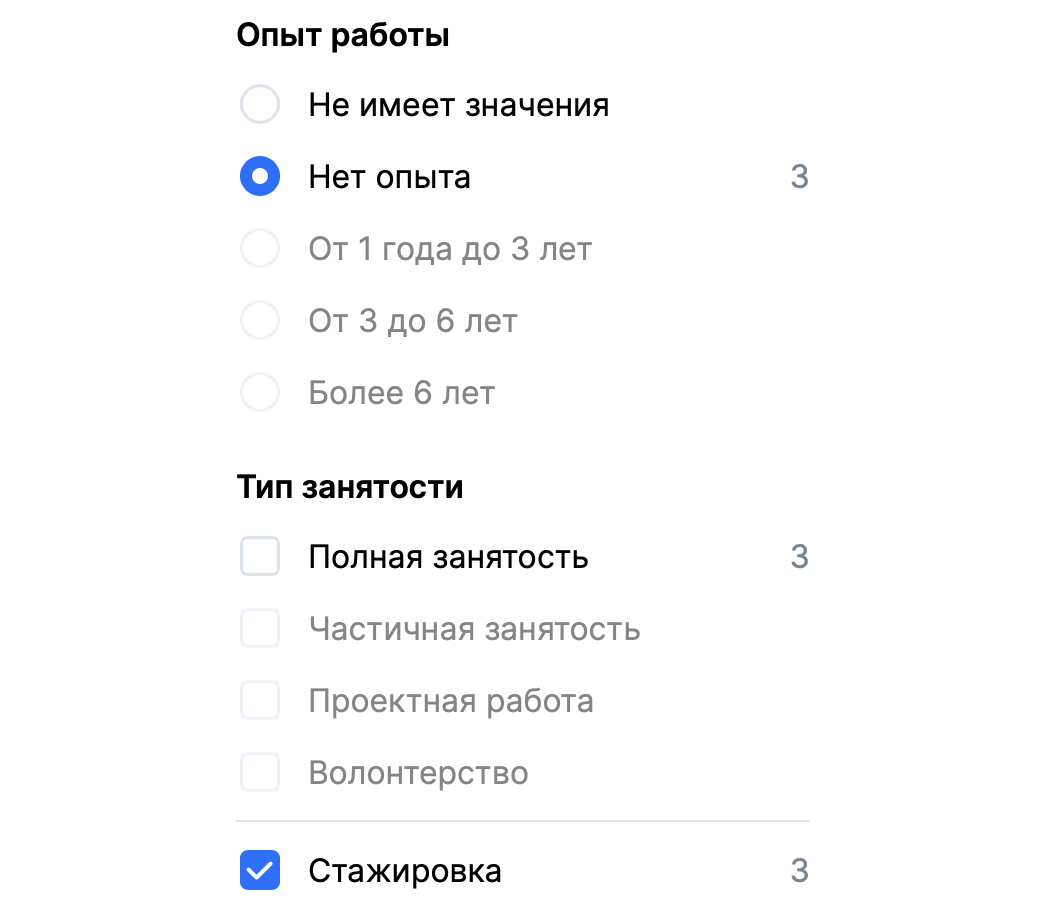The width and height of the screenshot is (1038, 920).
Task: Select the 'От 3 до 6 лет' radio button
Action: click(260, 321)
